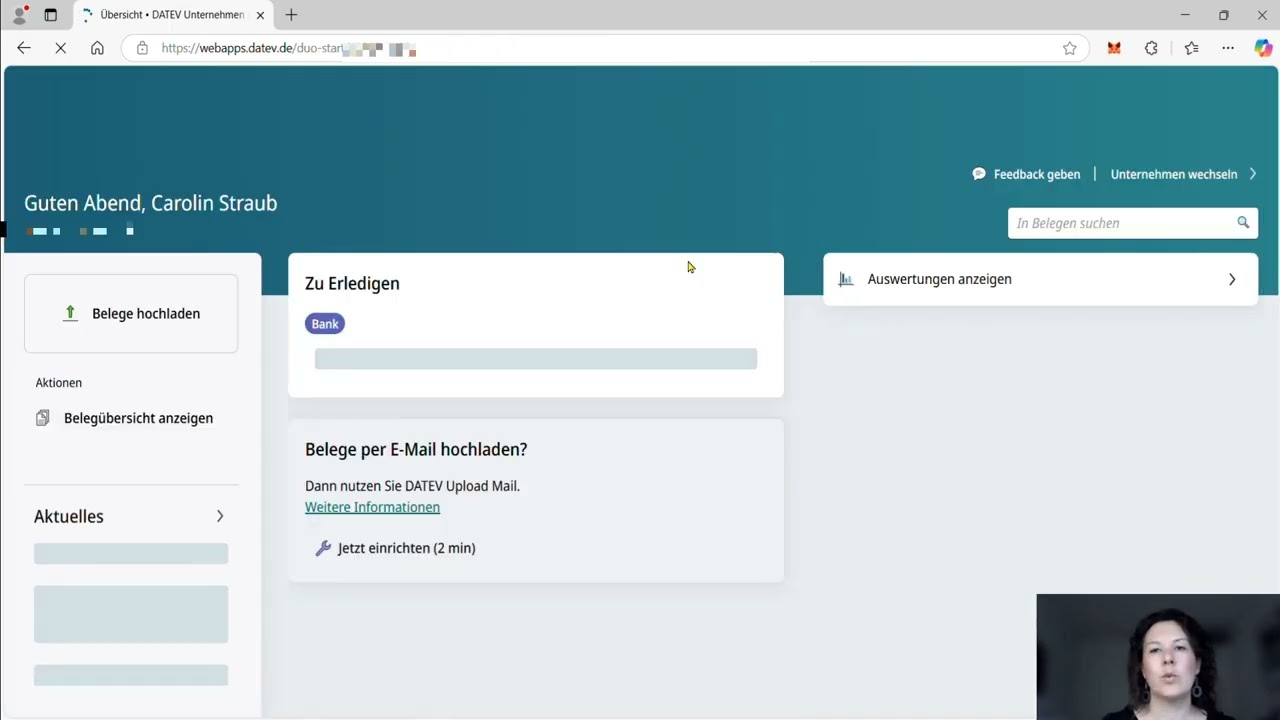This screenshot has height=720, width=1280.
Task: Click the Belegübersicht document icon
Action: (x=42, y=418)
